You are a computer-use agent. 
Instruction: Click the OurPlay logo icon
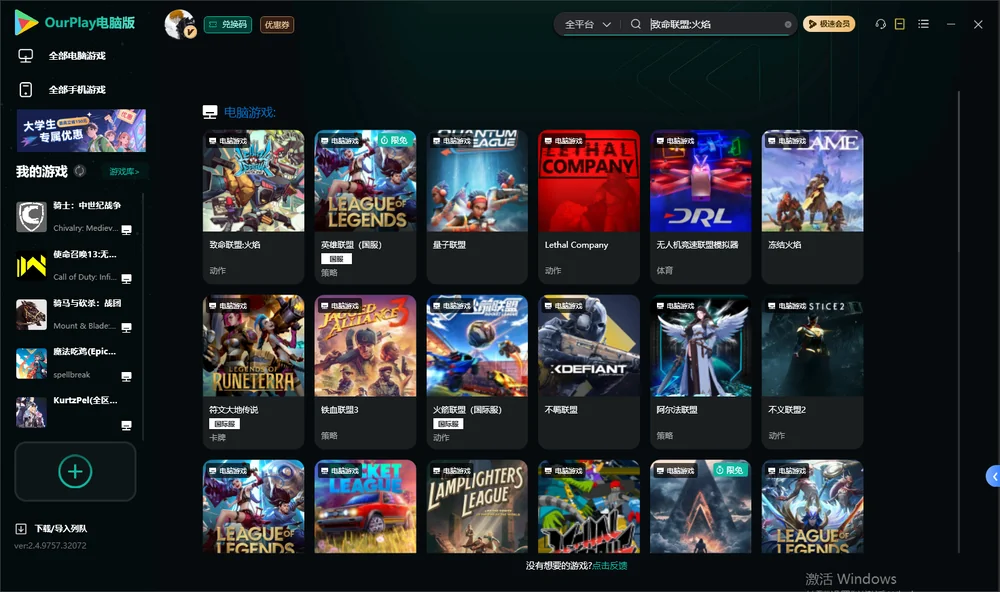26,23
